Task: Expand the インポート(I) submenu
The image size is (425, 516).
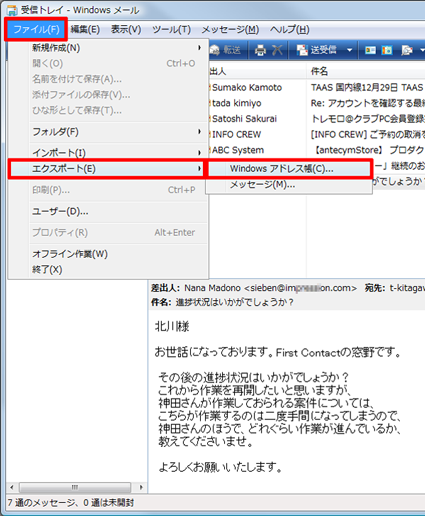Action: point(108,153)
